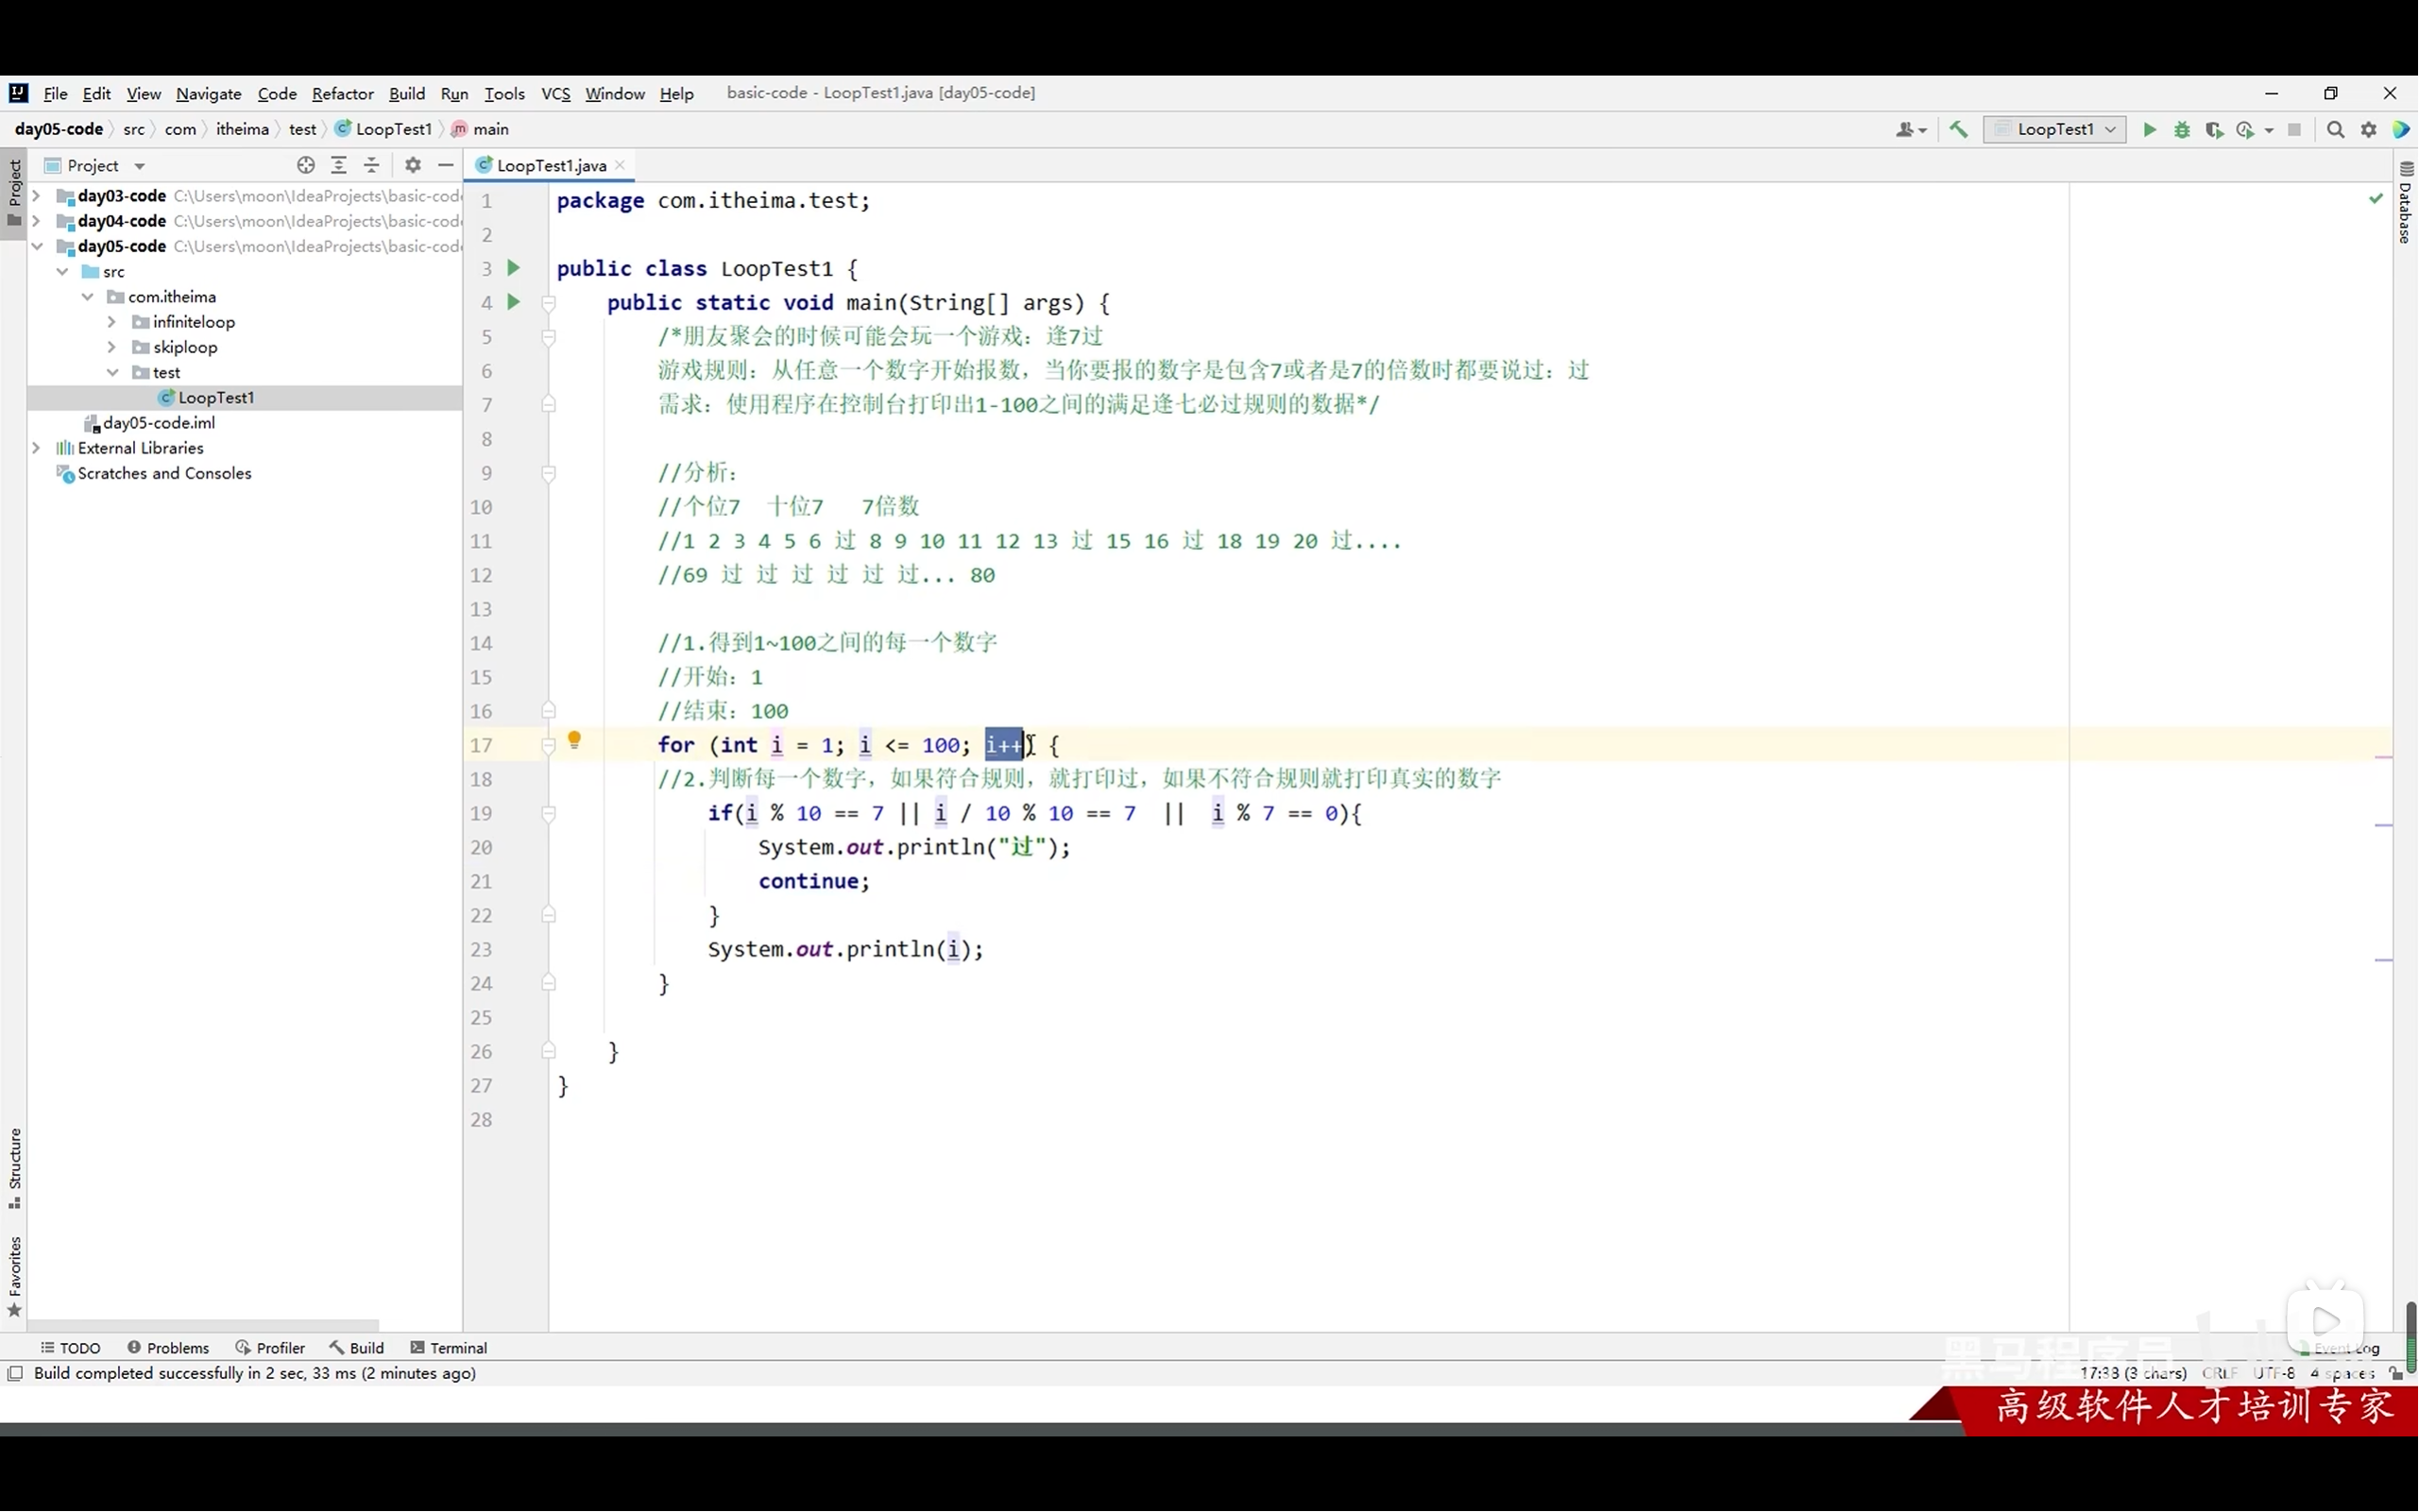Click the green Run button in toolbar
Image resolution: width=2419 pixels, height=1512 pixels.
coord(2149,130)
